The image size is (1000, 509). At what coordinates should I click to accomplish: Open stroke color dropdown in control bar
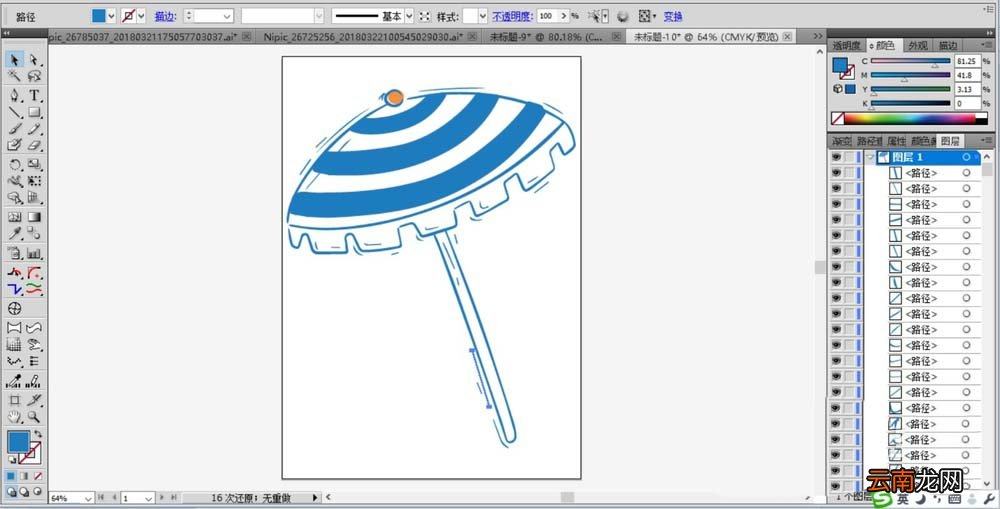point(141,16)
